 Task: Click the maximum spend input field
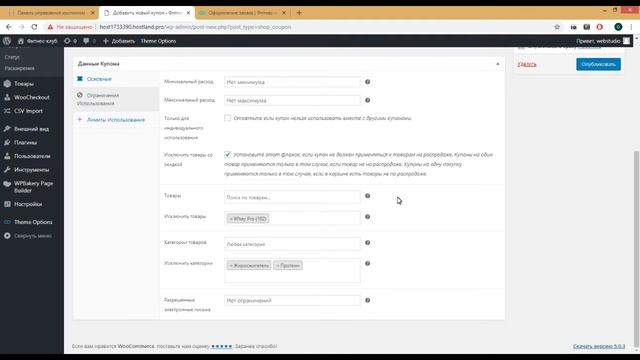click(x=292, y=100)
